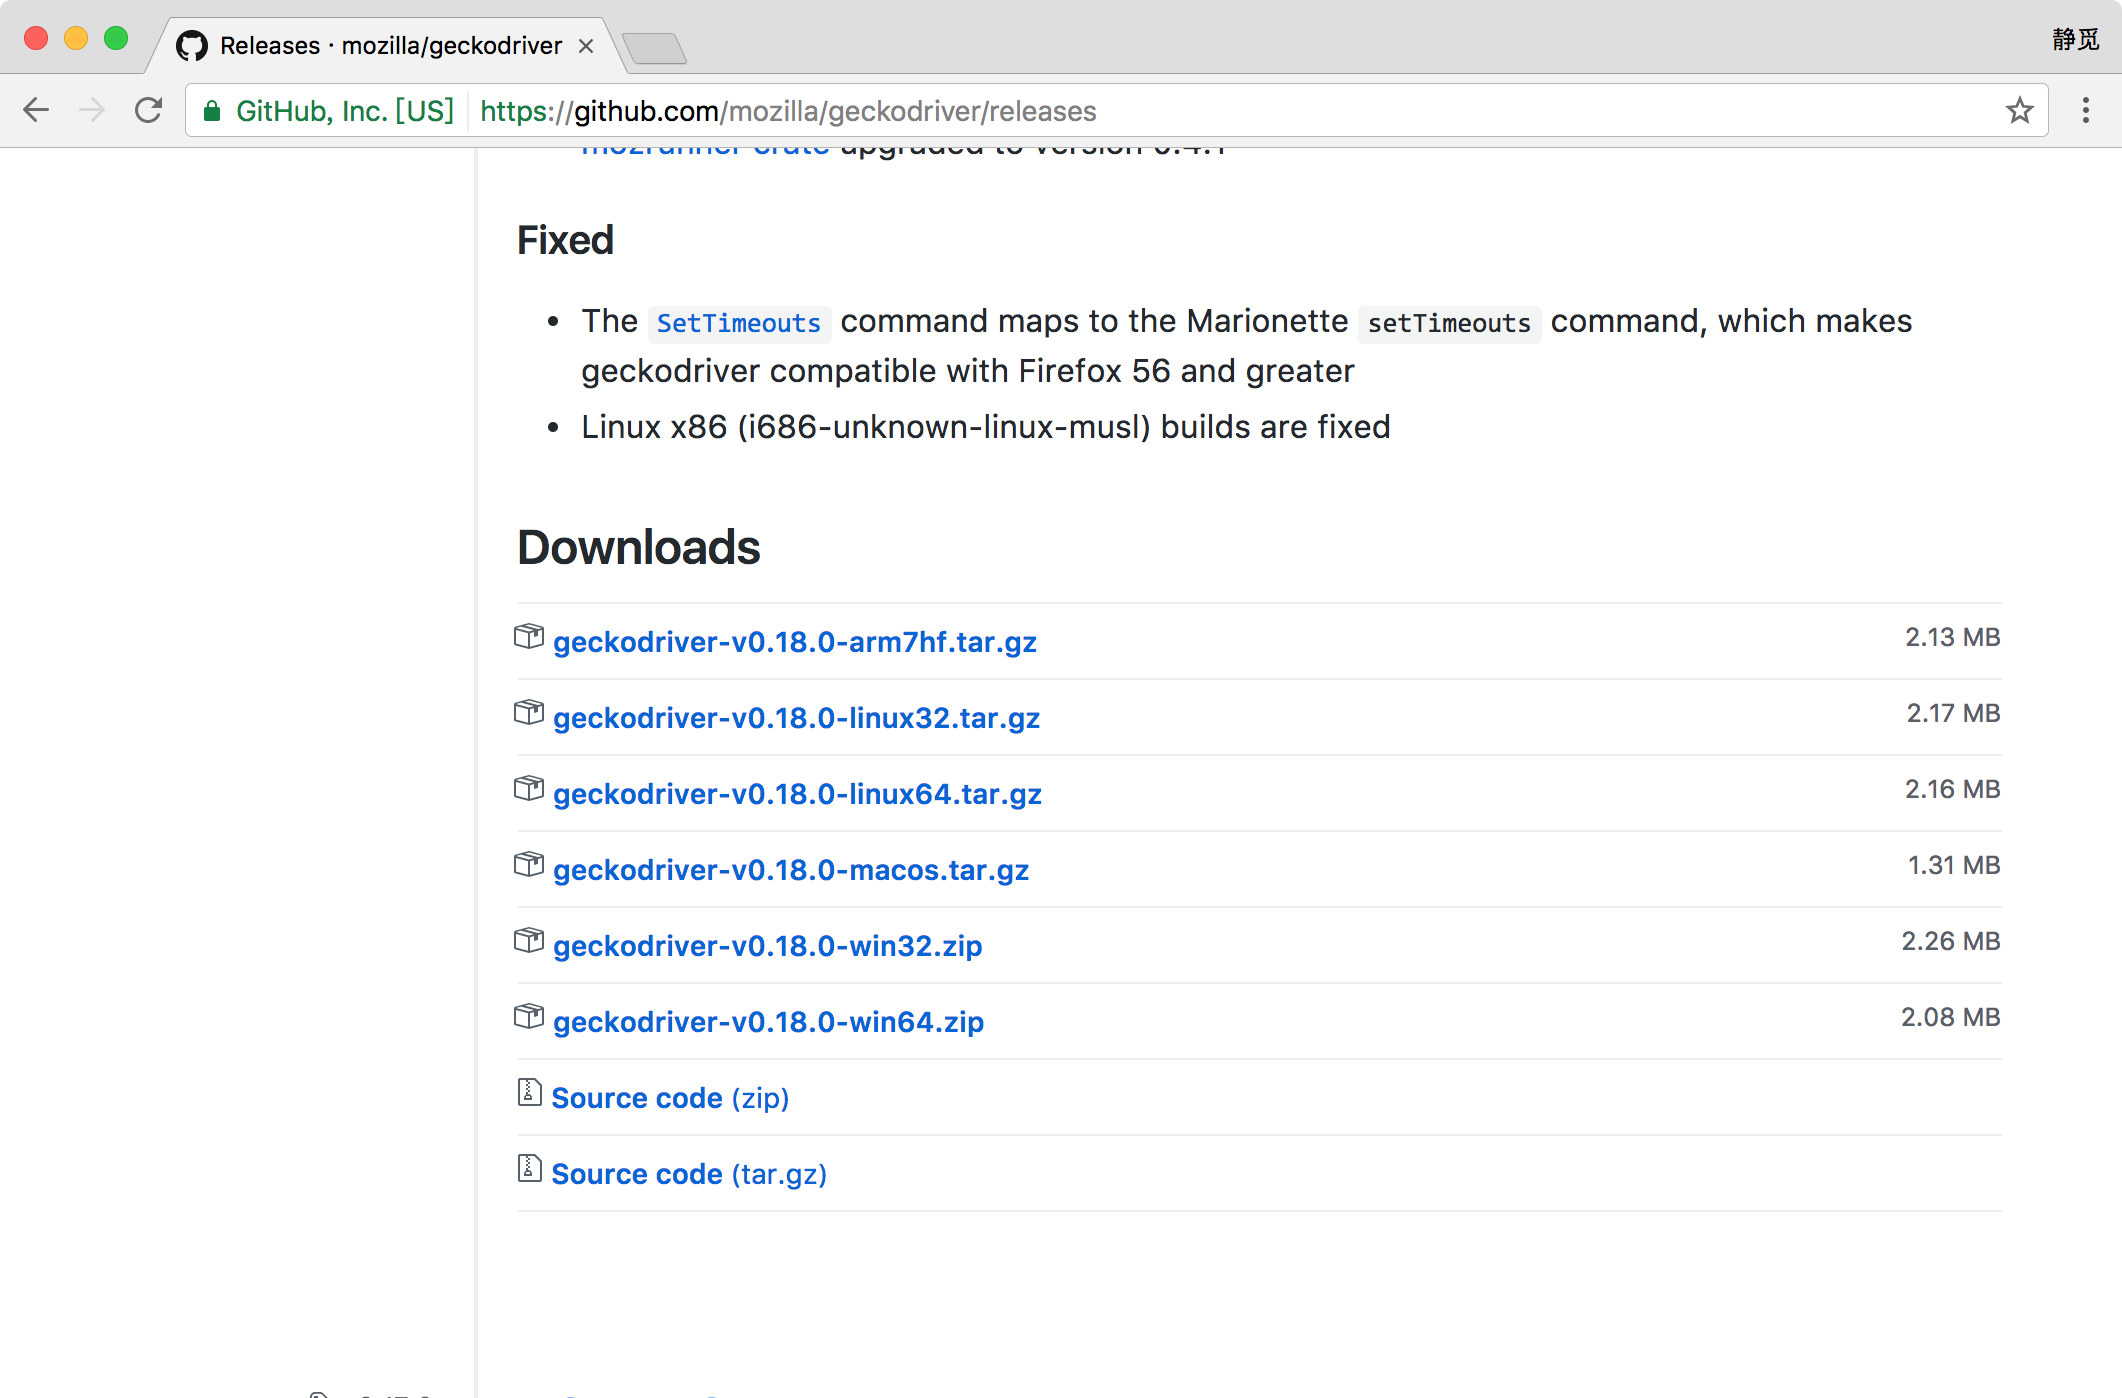Click the green secure padlock icon
Viewport: 2122px width, 1398px height.
click(212, 111)
